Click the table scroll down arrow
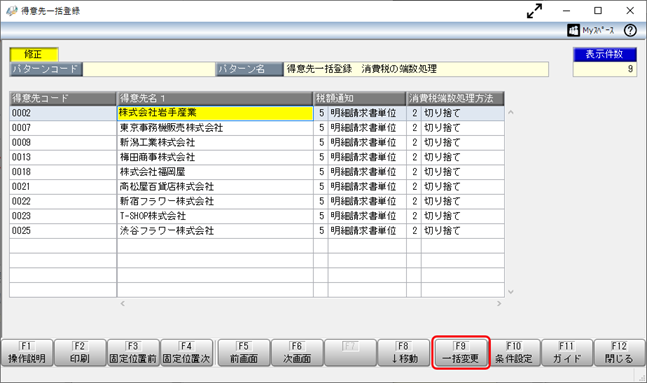647x383 pixels. tap(510, 292)
